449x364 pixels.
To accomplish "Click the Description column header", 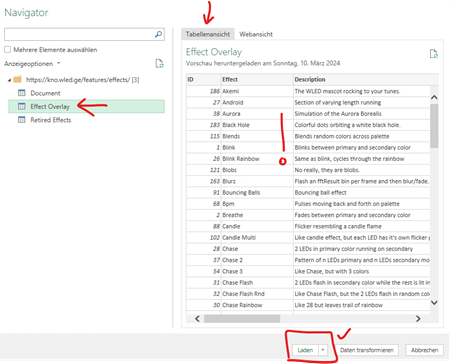I will [366, 79].
